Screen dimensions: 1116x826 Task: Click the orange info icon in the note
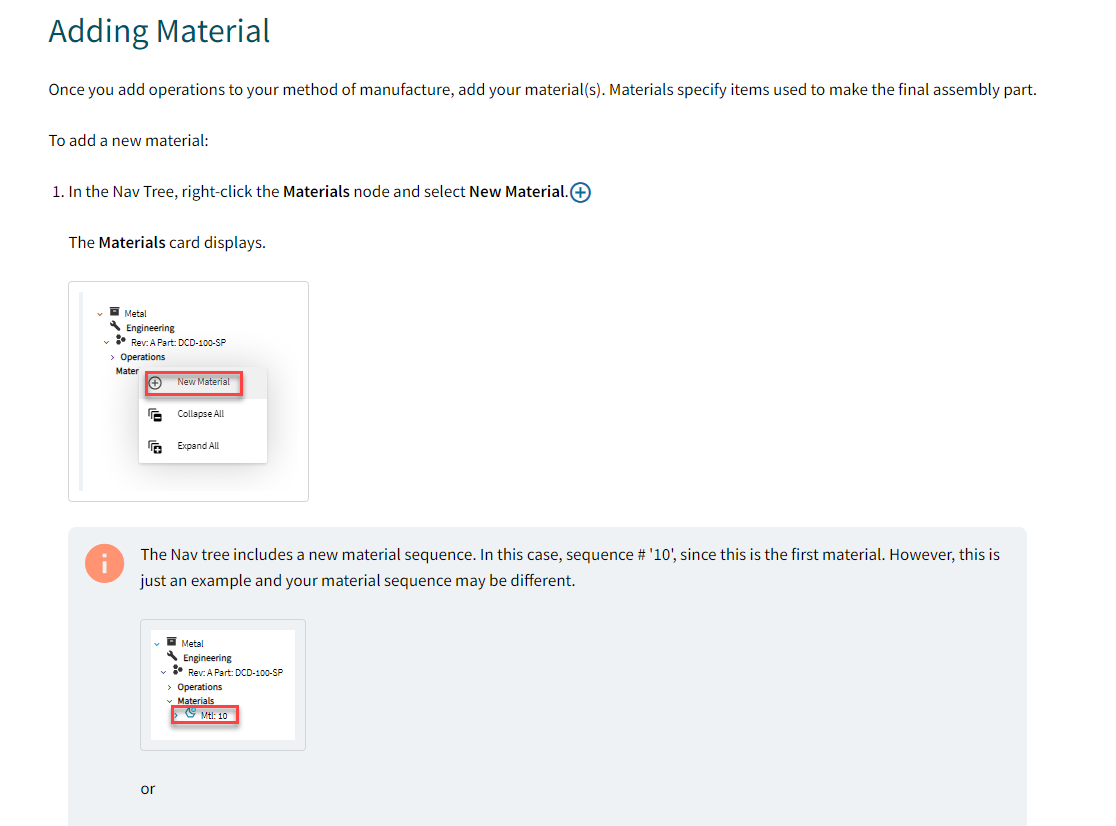tap(104, 564)
